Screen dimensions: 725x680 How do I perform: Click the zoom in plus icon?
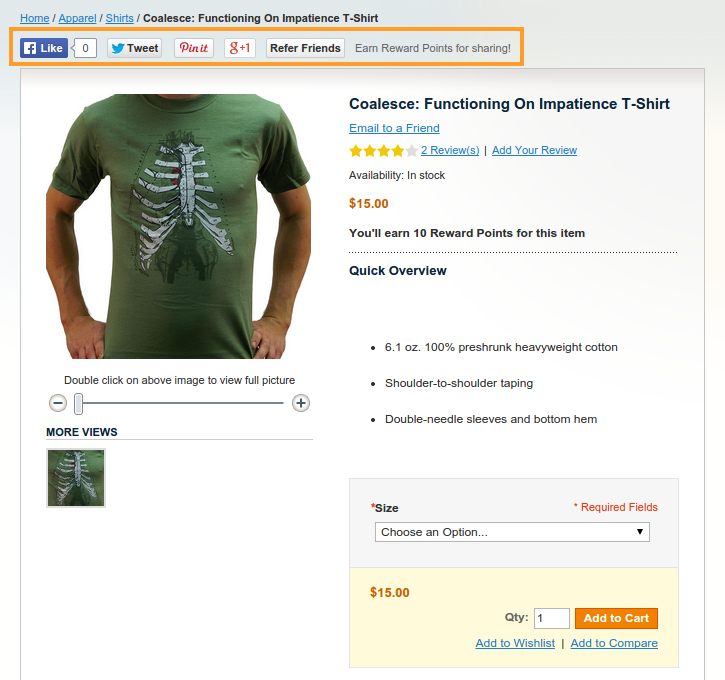click(301, 403)
